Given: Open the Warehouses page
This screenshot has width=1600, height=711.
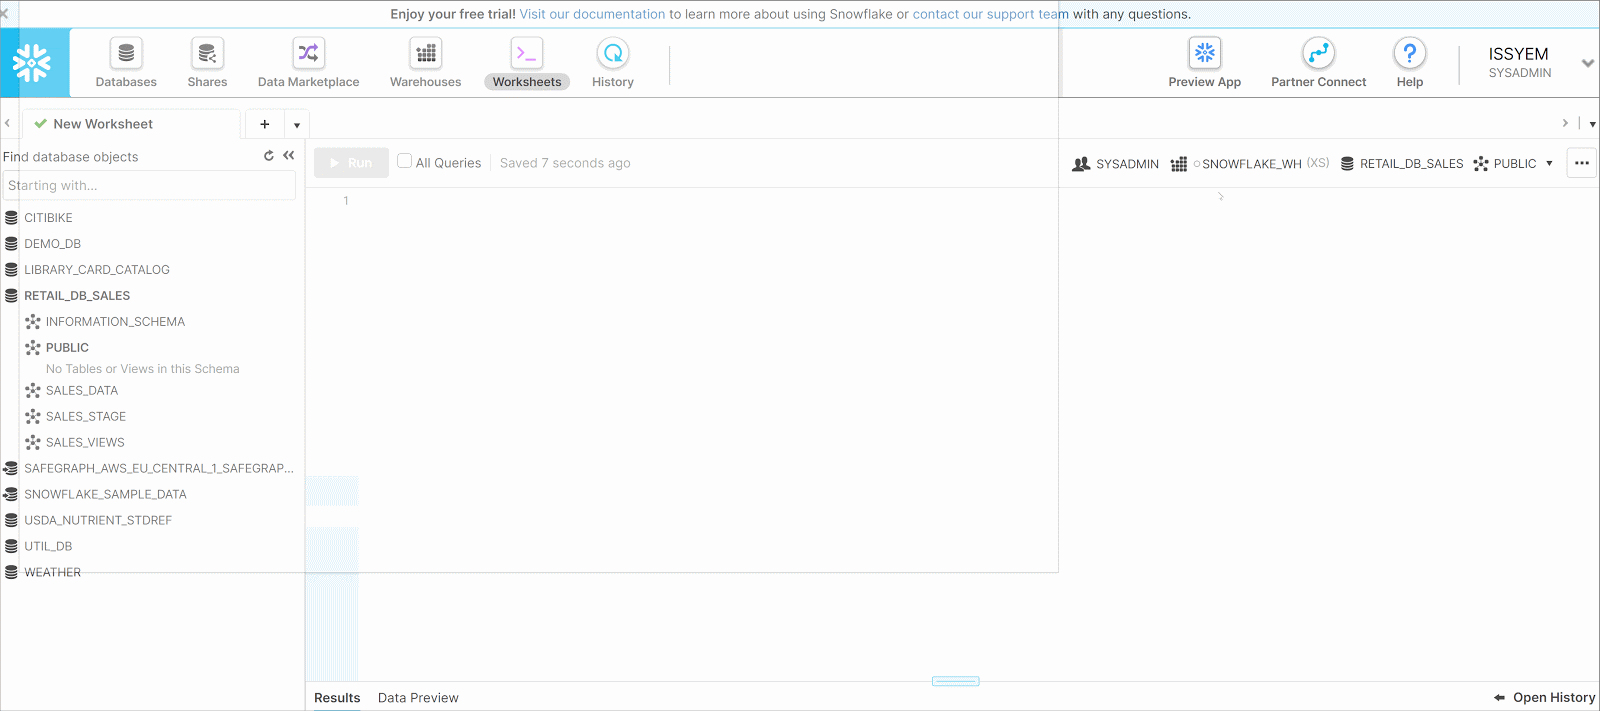Looking at the screenshot, I should pos(426,63).
